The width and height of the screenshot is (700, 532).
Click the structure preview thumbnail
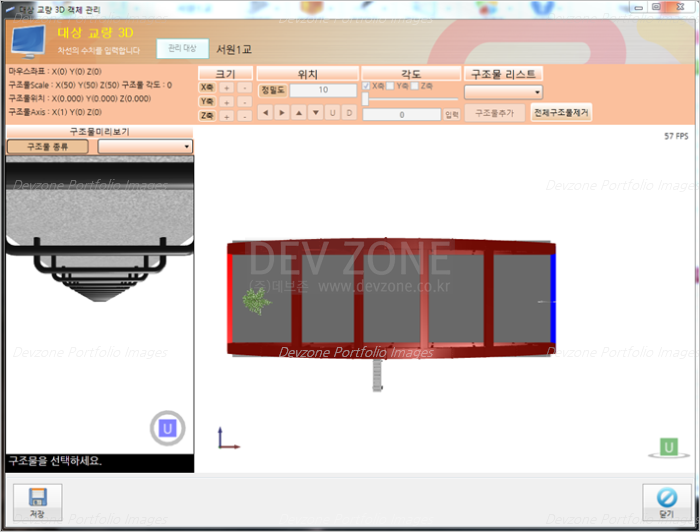pos(100,304)
